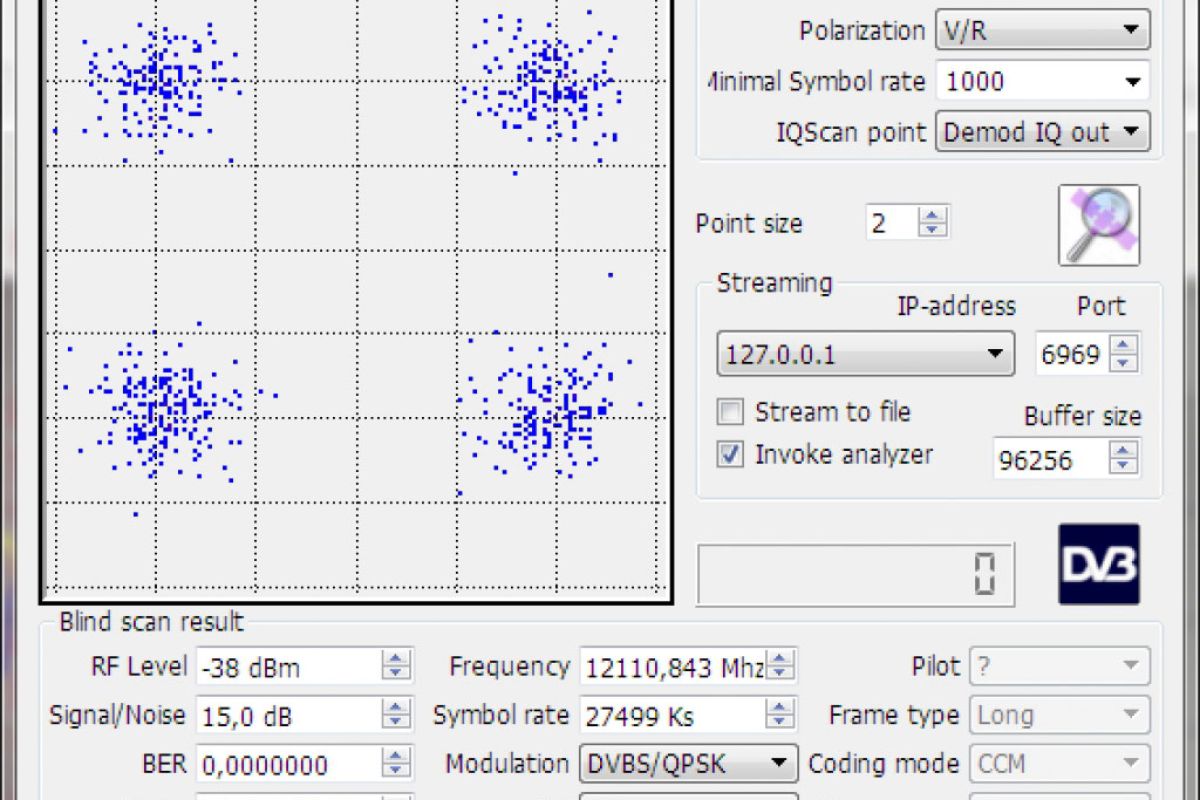The width and height of the screenshot is (1200, 800).
Task: Click into the Buffer size field
Action: (1048, 460)
